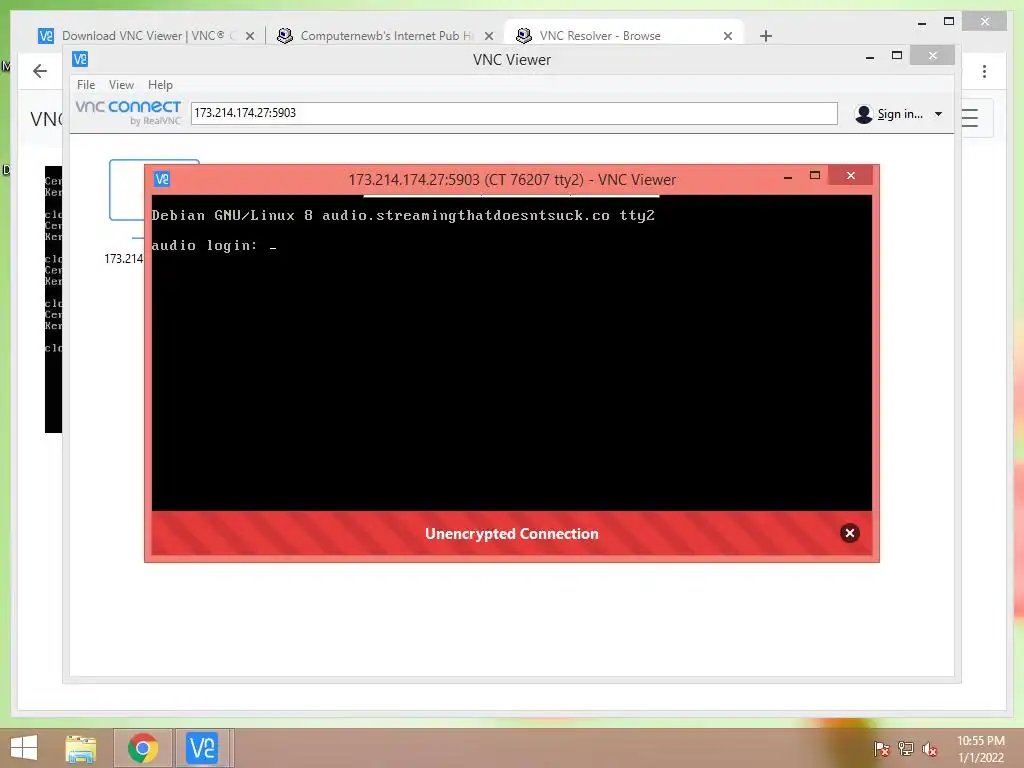
Task: Minimize the VNC Viewer main window
Action: 870,57
